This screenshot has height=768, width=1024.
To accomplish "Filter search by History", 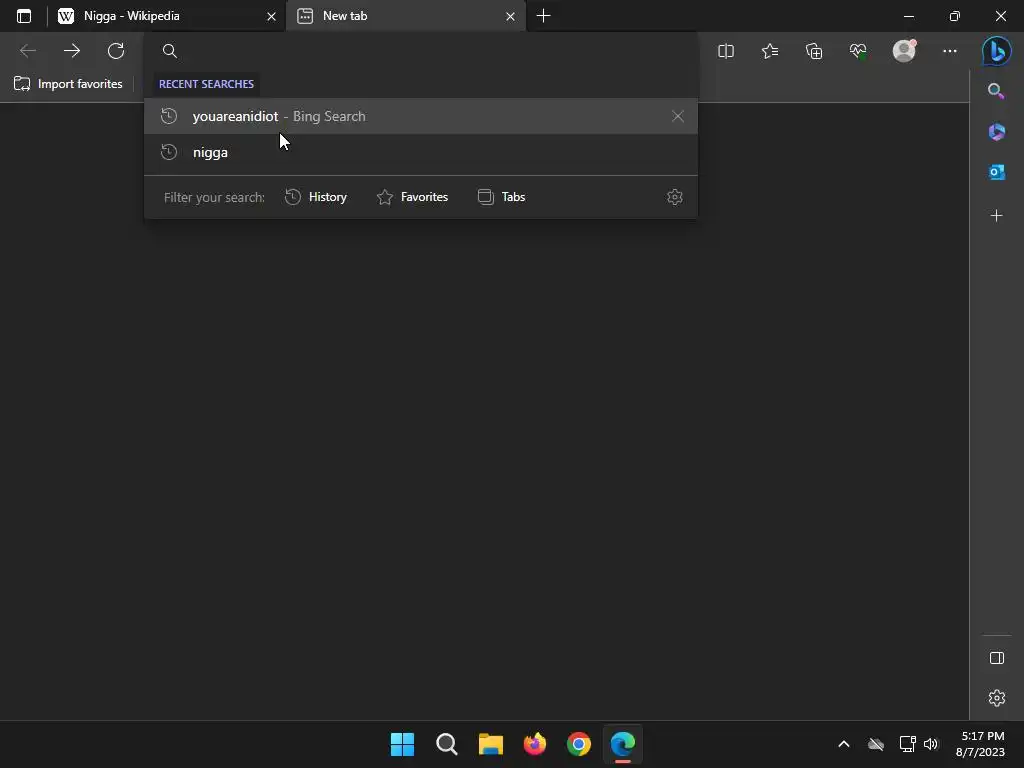I will tap(316, 197).
